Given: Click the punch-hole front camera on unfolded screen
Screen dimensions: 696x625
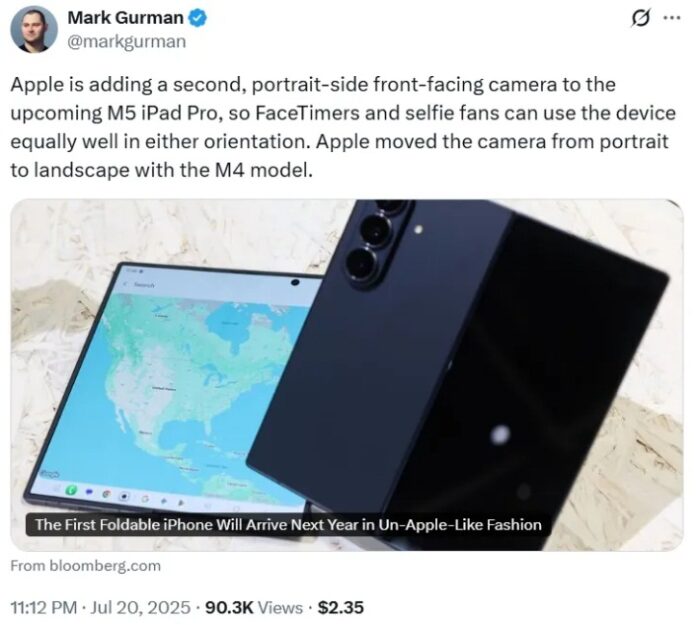Looking at the screenshot, I should (x=295, y=282).
